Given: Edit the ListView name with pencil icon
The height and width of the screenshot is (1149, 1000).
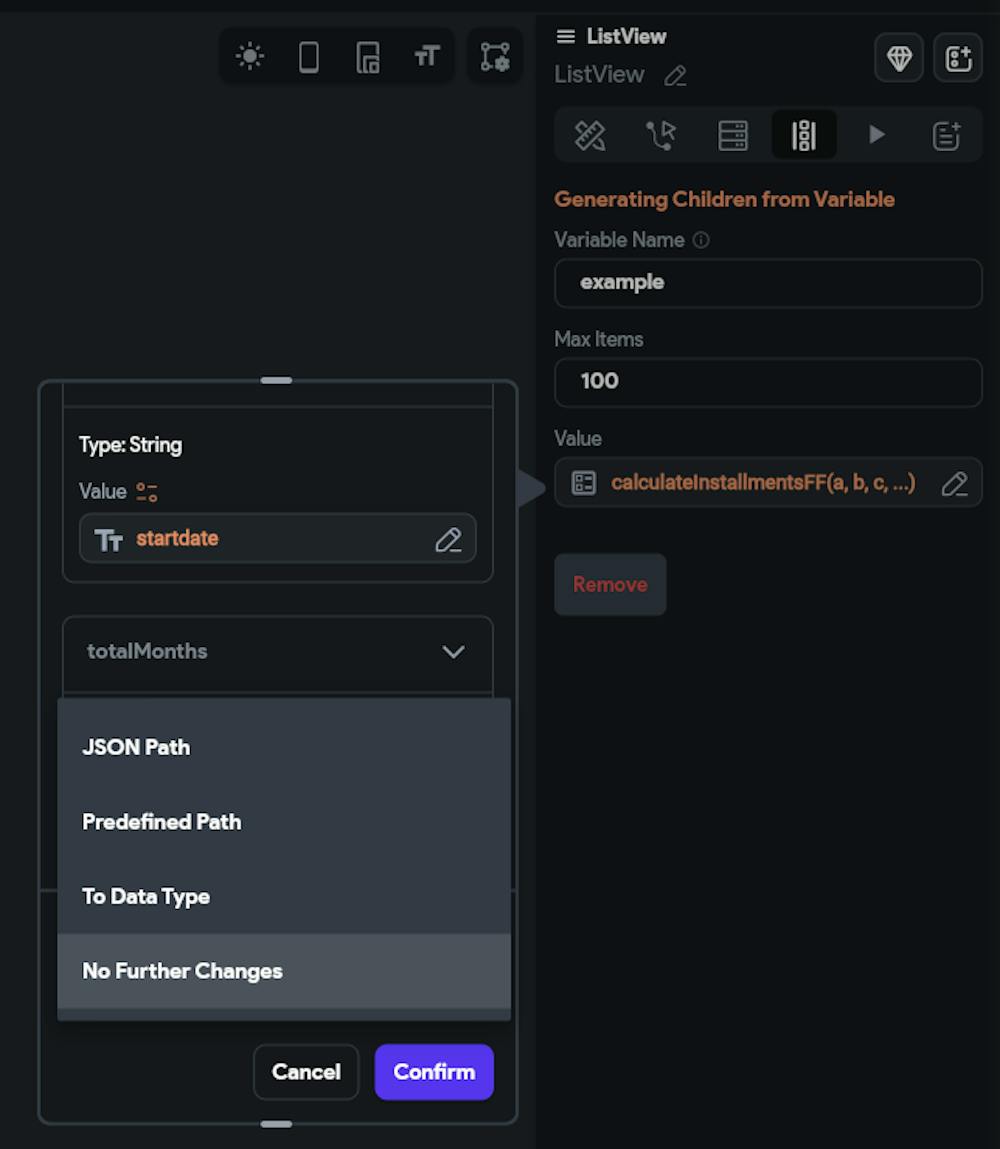Looking at the screenshot, I should pos(676,76).
